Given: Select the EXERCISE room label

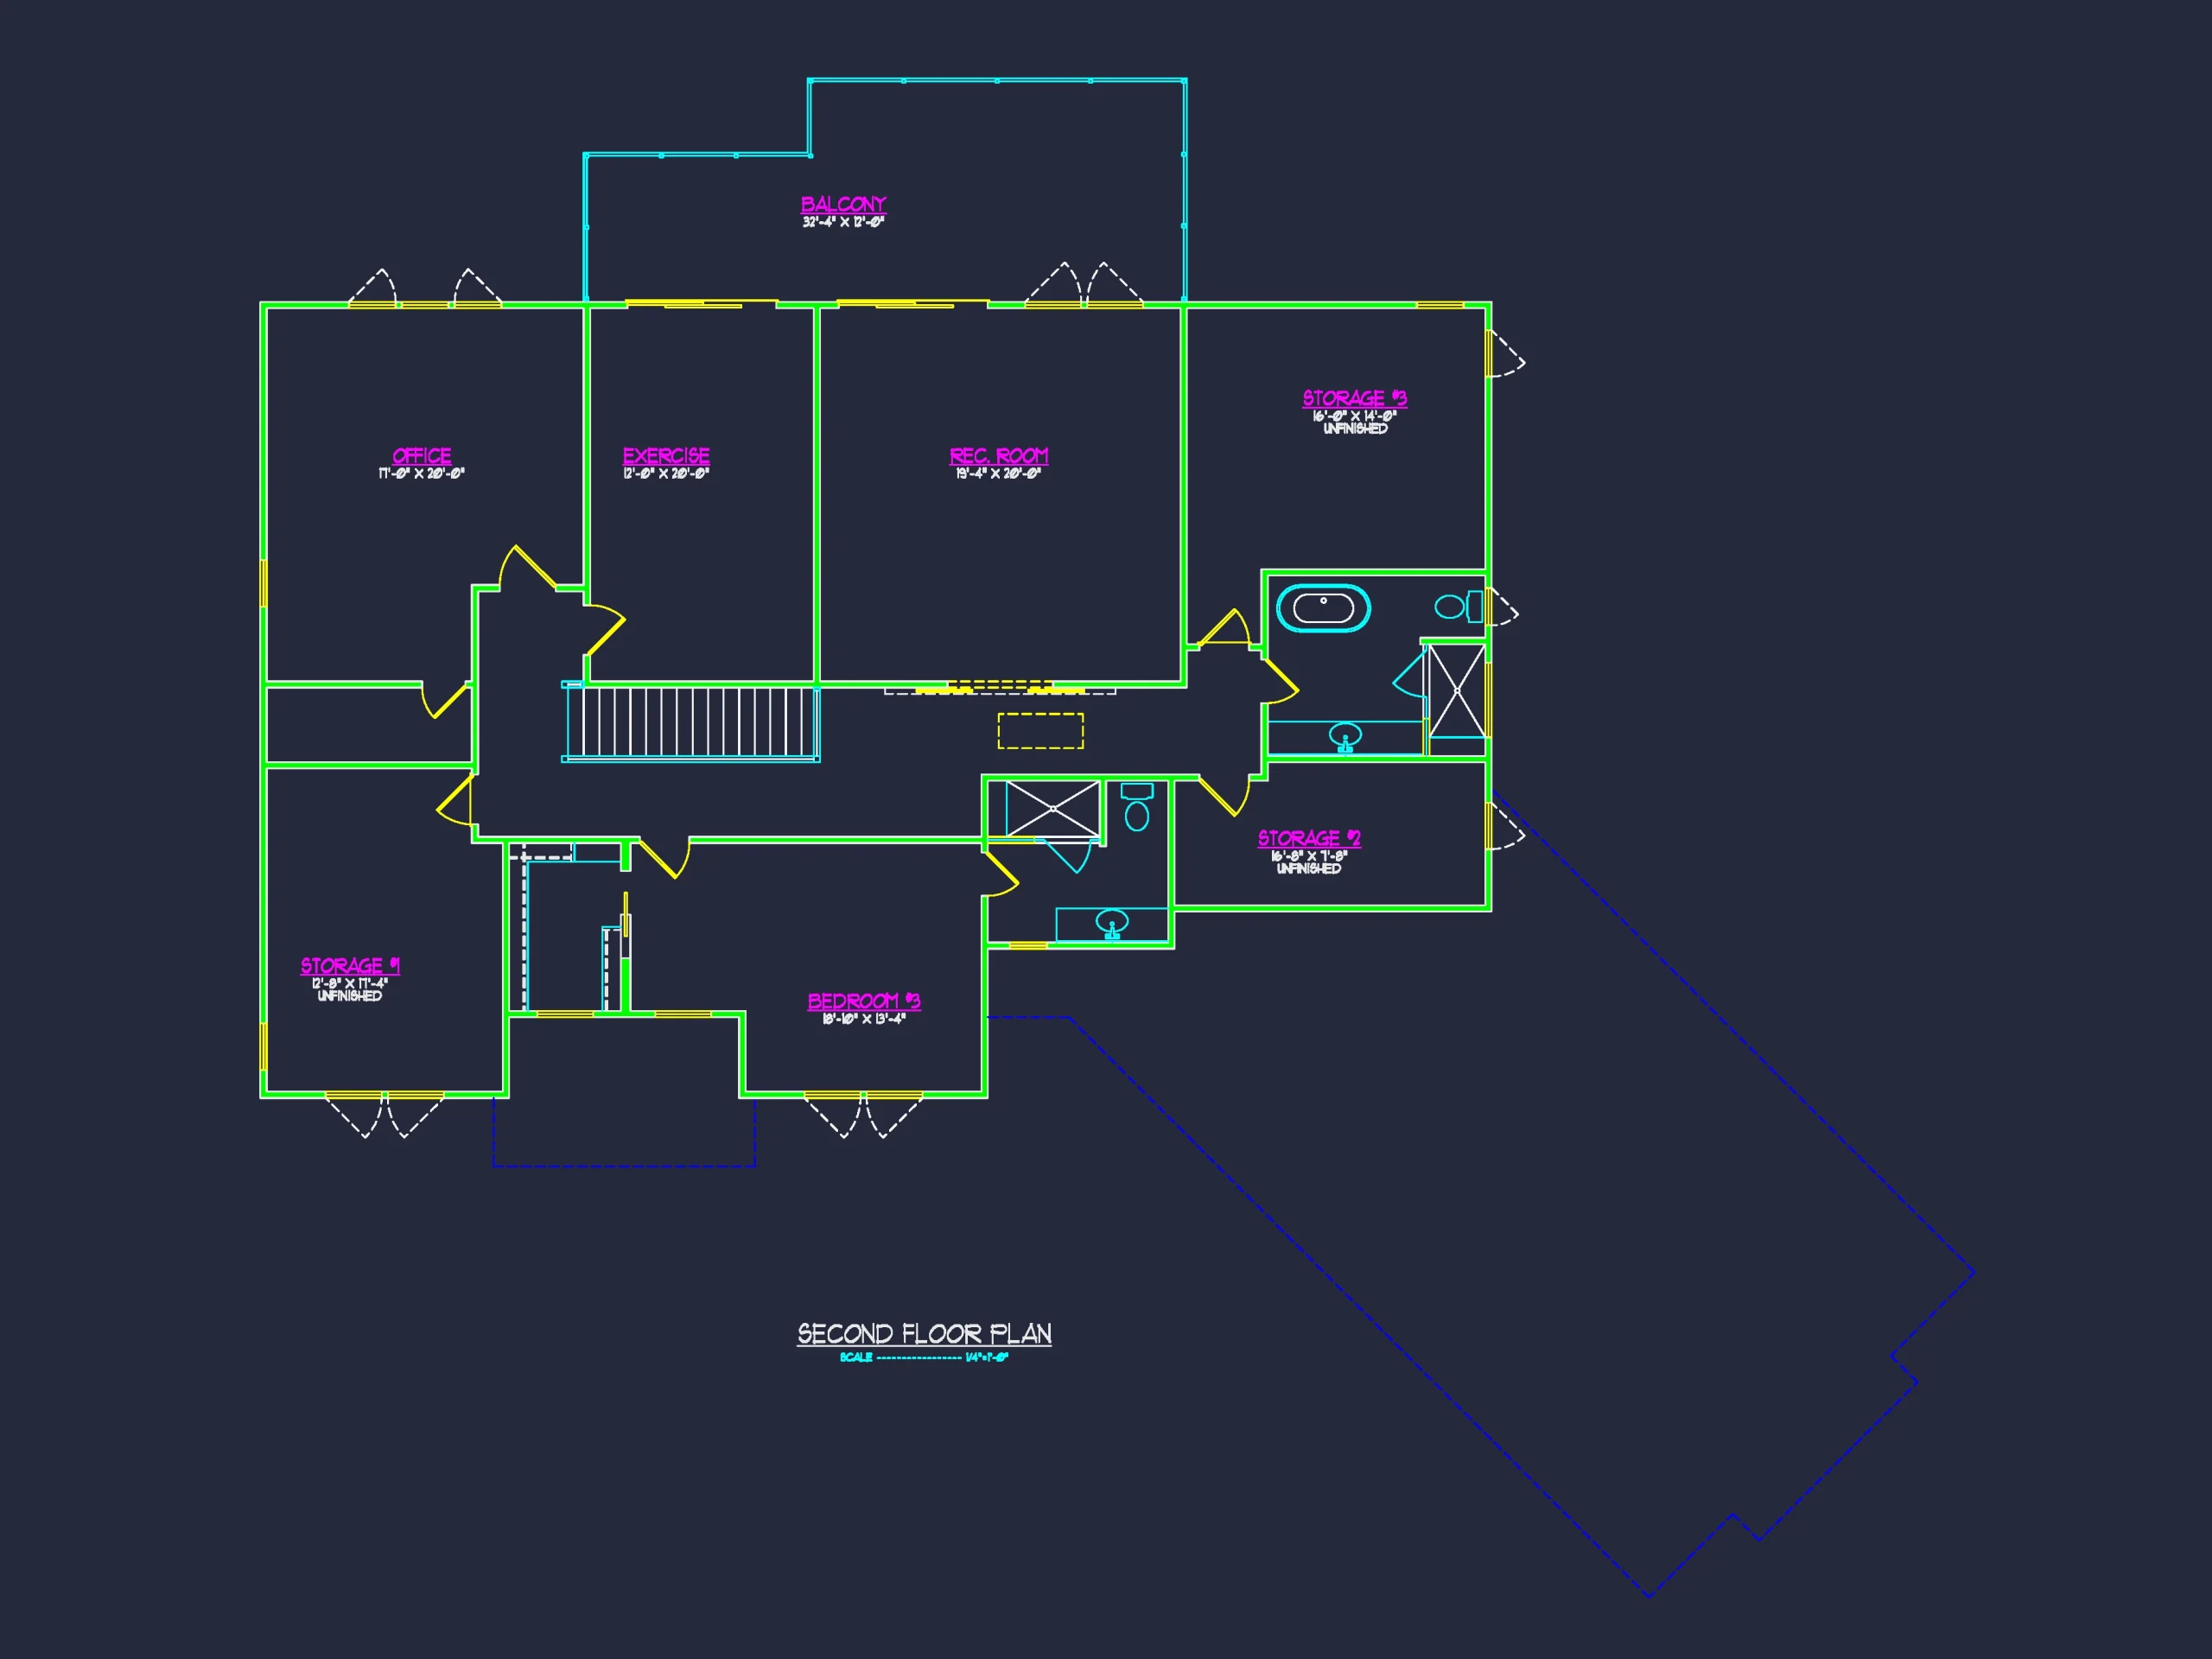Looking at the screenshot, I should tap(666, 456).
